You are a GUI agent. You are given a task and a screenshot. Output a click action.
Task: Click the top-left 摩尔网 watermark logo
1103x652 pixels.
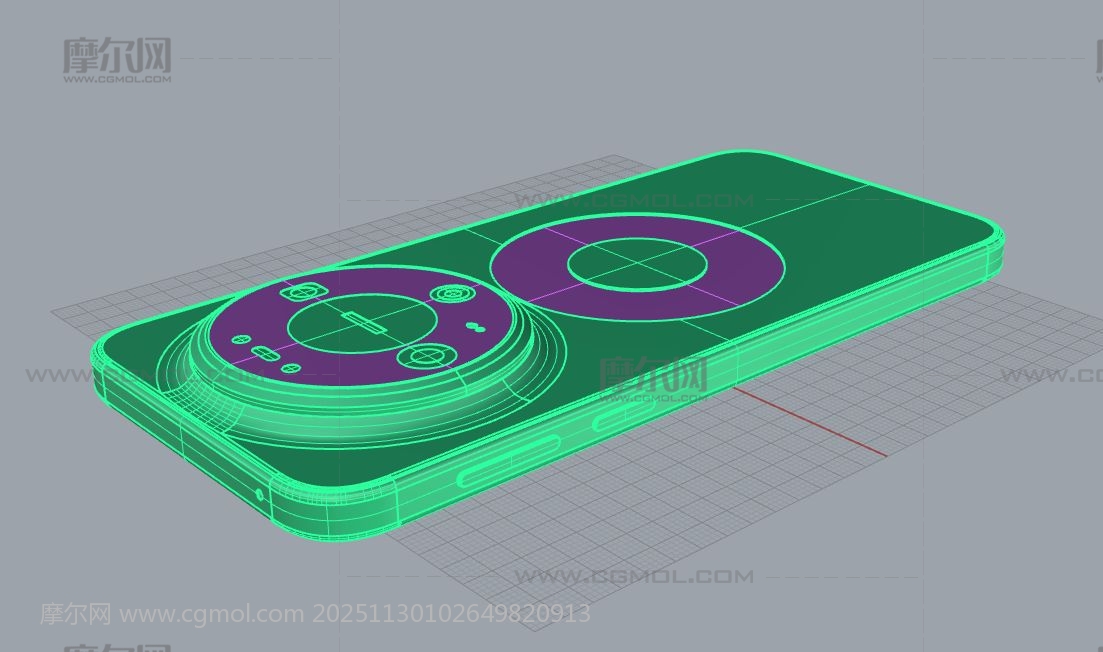click(117, 60)
